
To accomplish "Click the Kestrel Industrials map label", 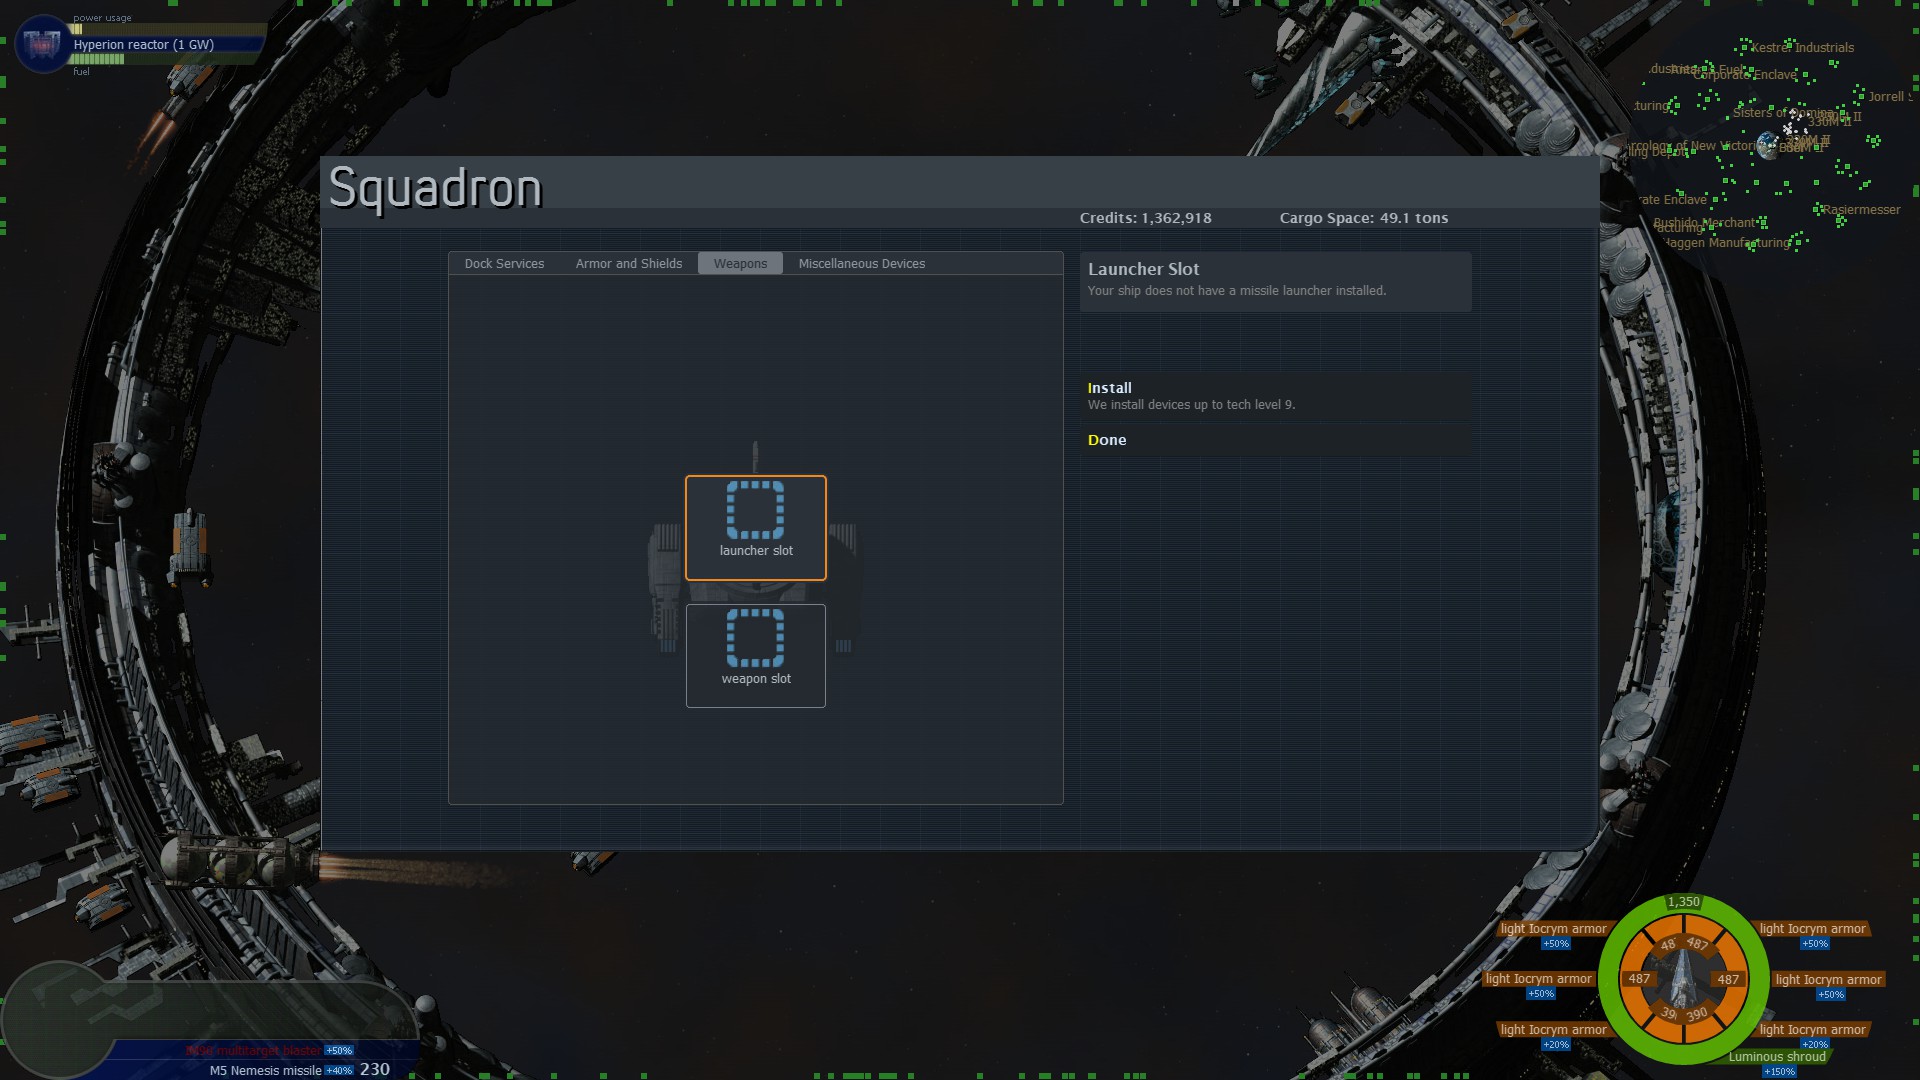I will (x=1803, y=48).
